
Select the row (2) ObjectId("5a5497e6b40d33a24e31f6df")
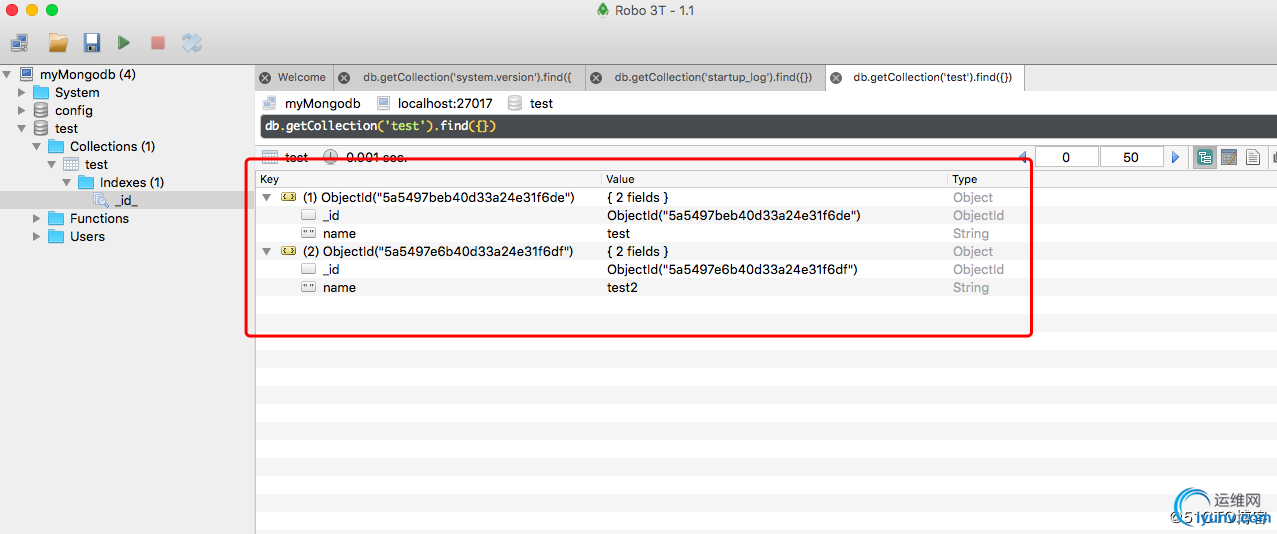[x=437, y=252]
